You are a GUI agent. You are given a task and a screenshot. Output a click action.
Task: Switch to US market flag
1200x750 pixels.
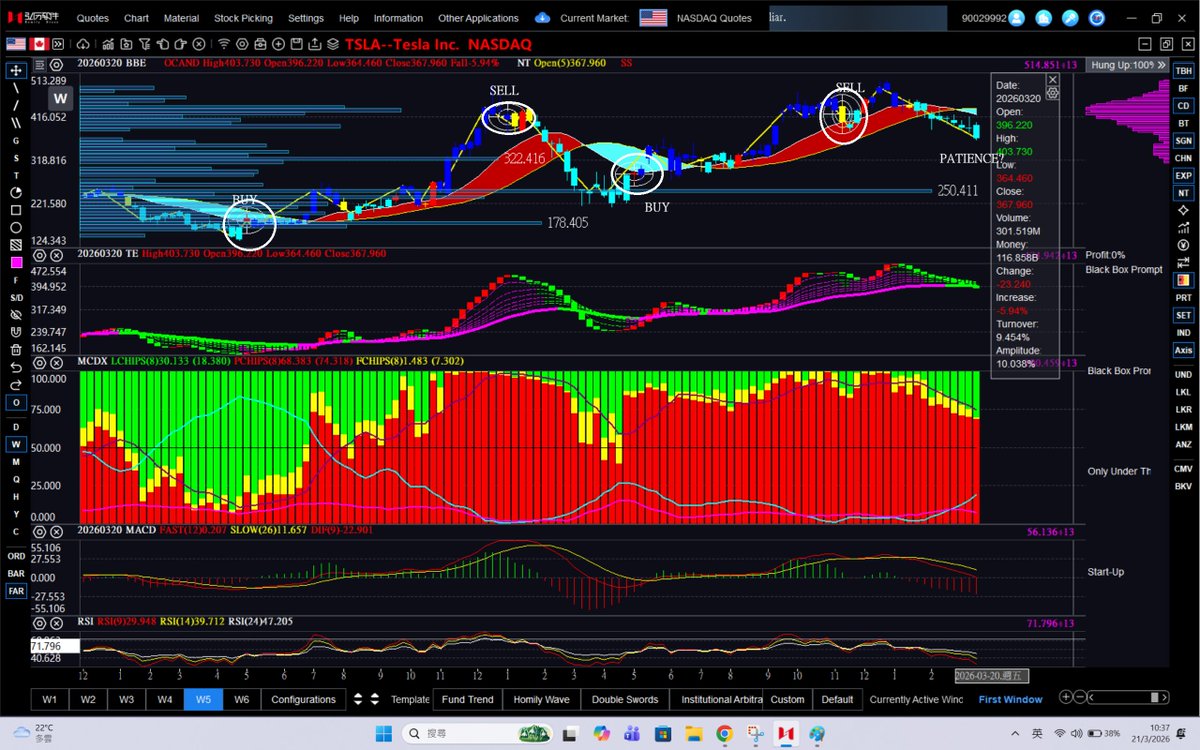click(16, 44)
